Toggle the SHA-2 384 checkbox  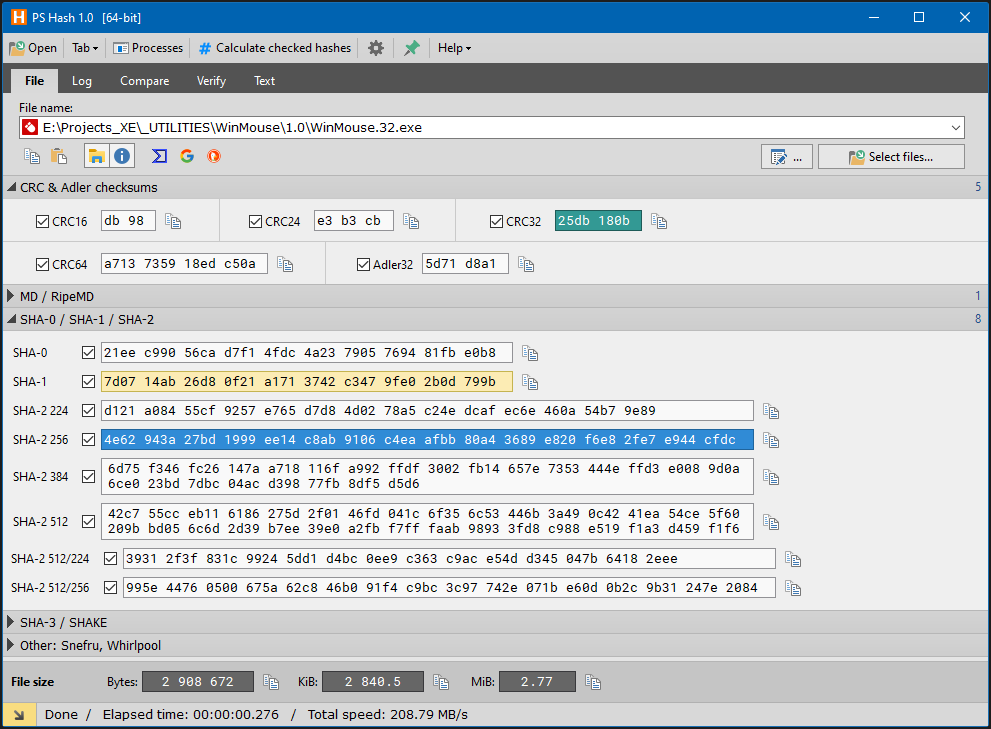(x=88, y=477)
